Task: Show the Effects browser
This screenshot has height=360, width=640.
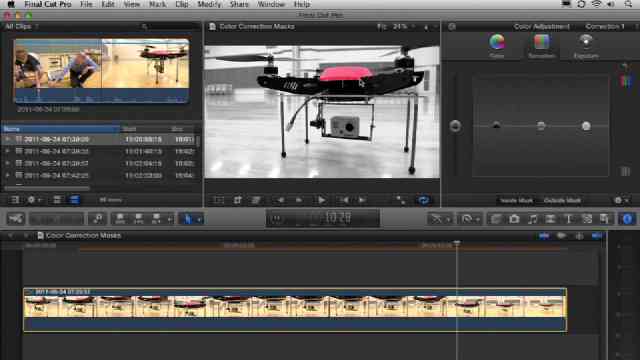Action: [x=496, y=219]
